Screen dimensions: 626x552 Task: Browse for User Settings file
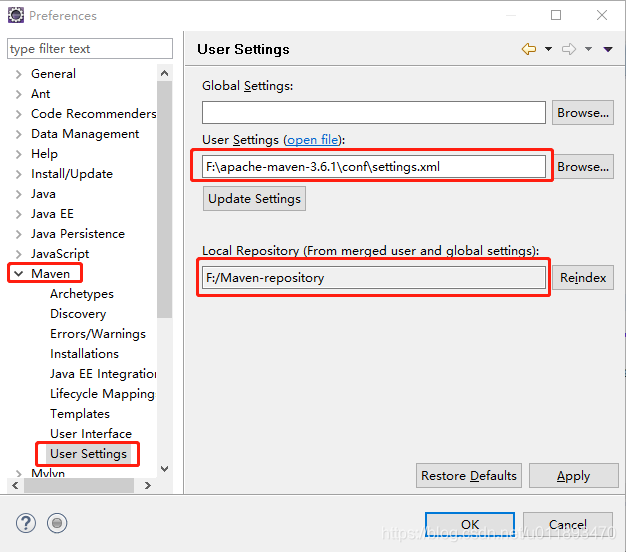[x=583, y=167]
